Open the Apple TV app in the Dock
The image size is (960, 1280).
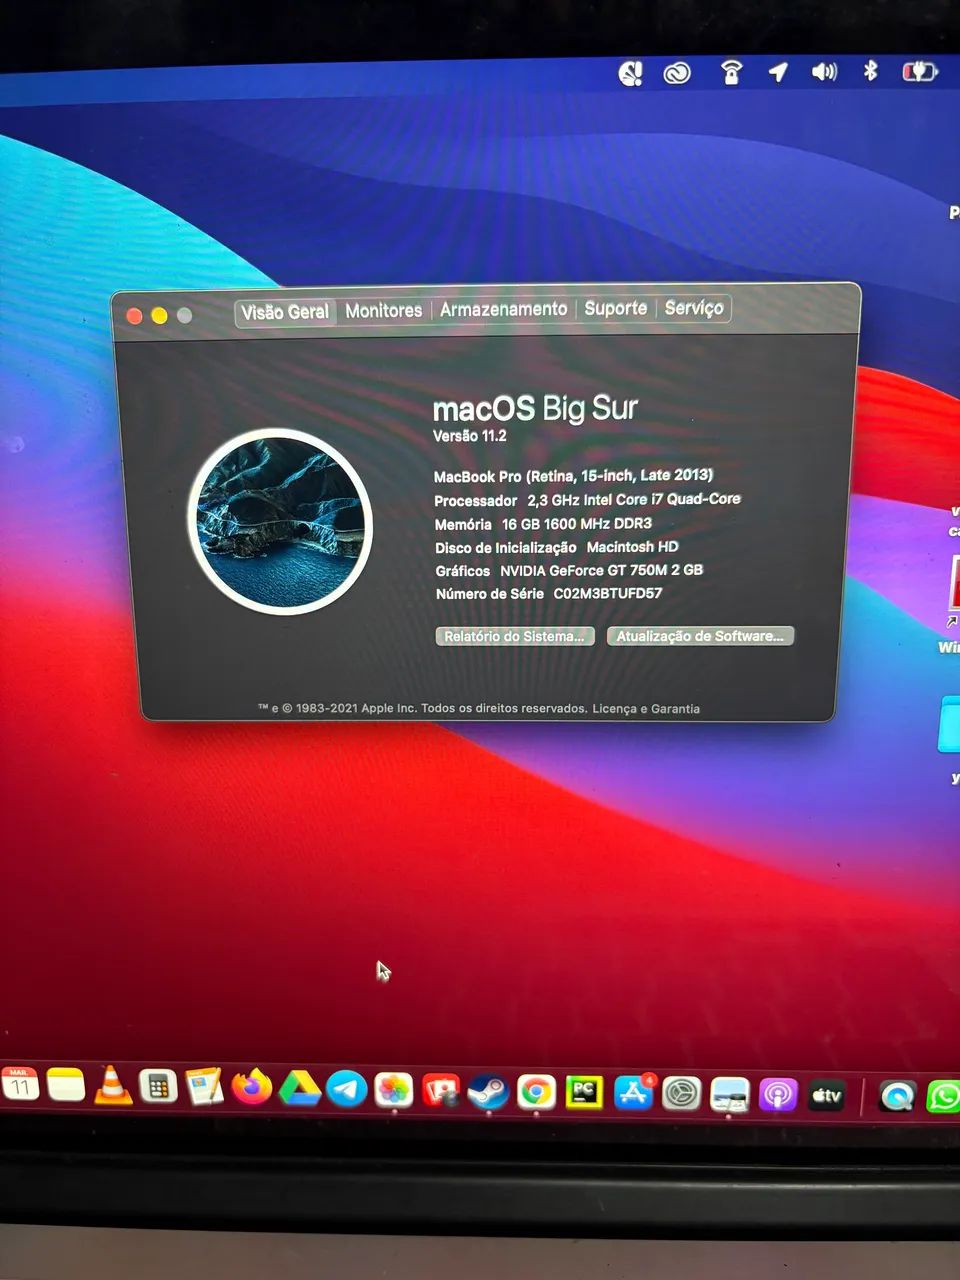click(827, 1096)
